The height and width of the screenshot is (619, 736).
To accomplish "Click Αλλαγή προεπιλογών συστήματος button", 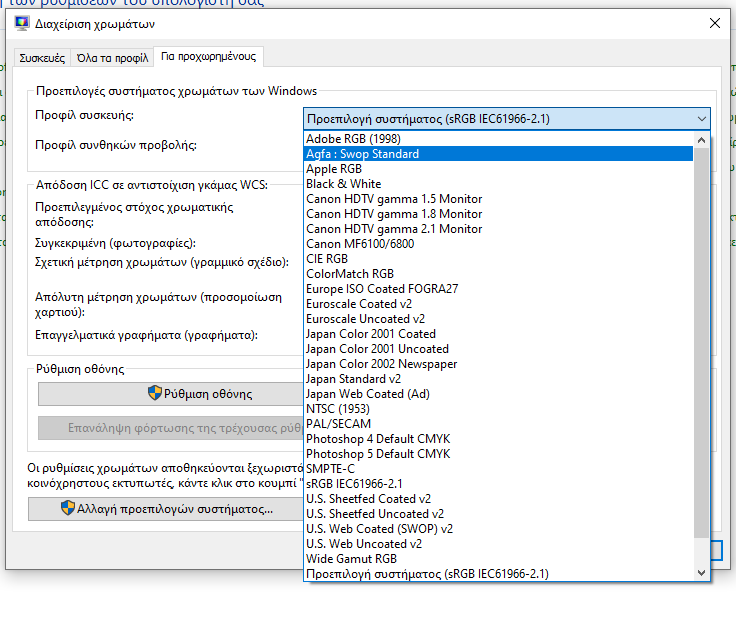I will point(166,509).
